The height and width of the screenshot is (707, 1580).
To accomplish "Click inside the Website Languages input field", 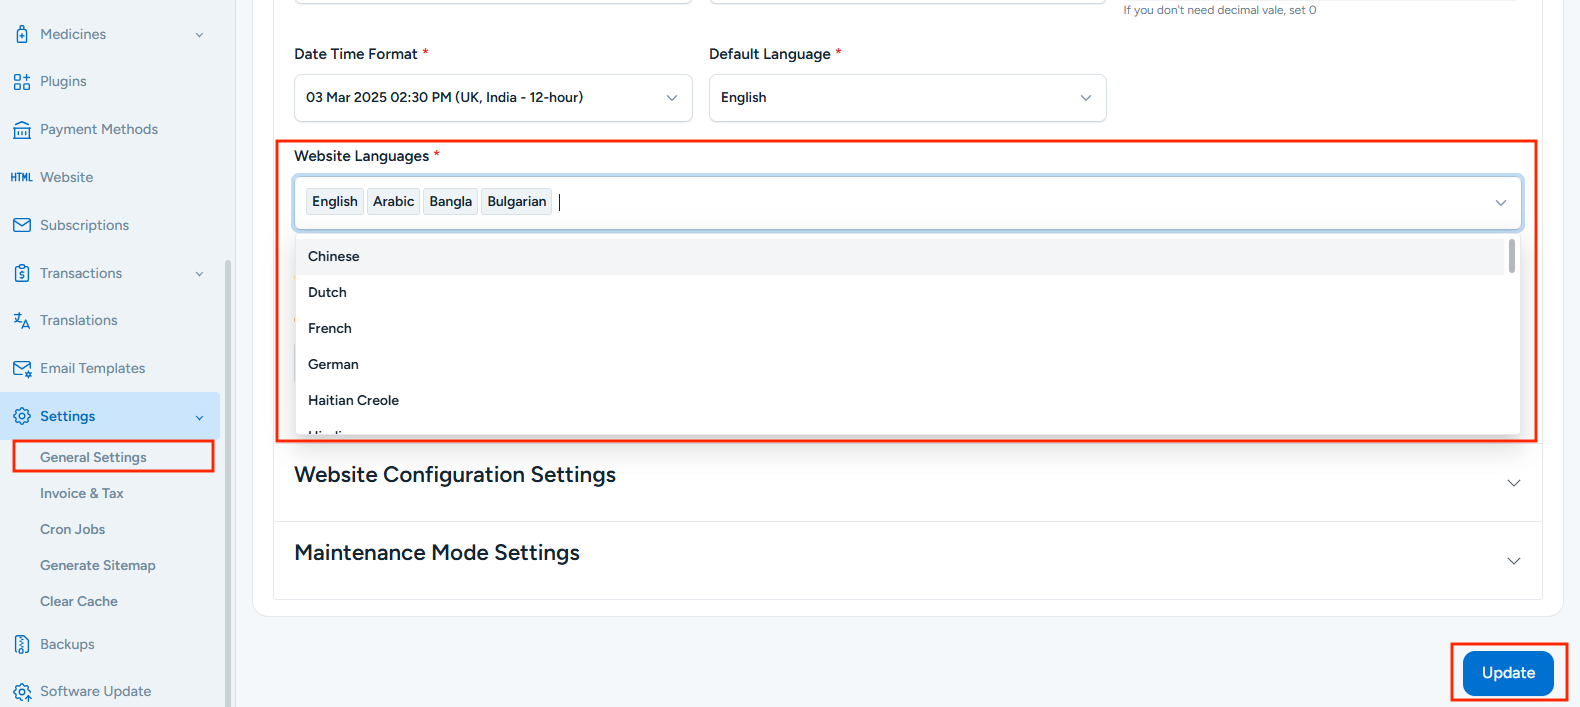I will pos(1000,202).
